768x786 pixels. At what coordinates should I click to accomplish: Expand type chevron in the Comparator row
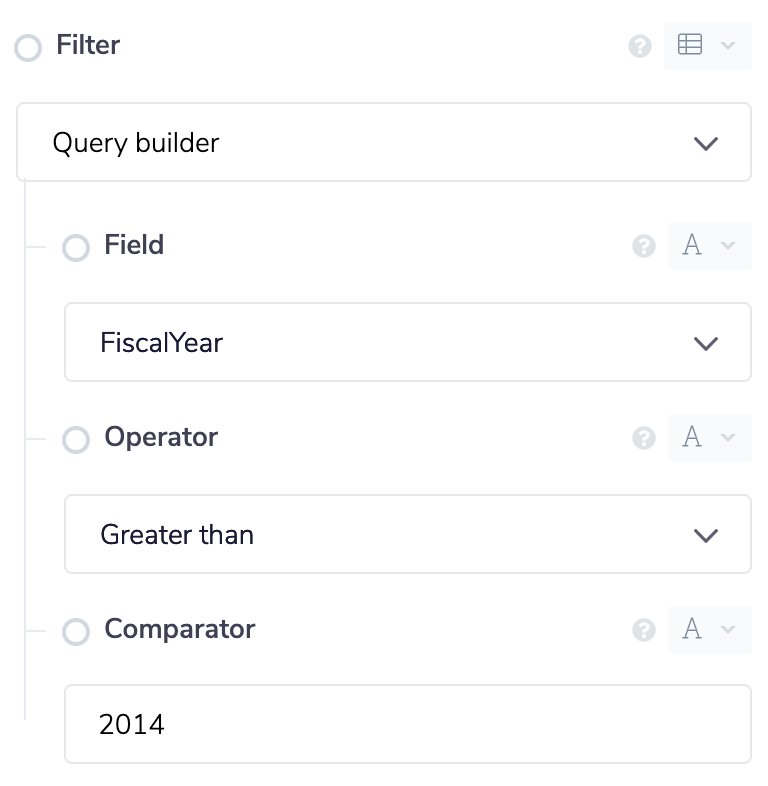tap(728, 630)
